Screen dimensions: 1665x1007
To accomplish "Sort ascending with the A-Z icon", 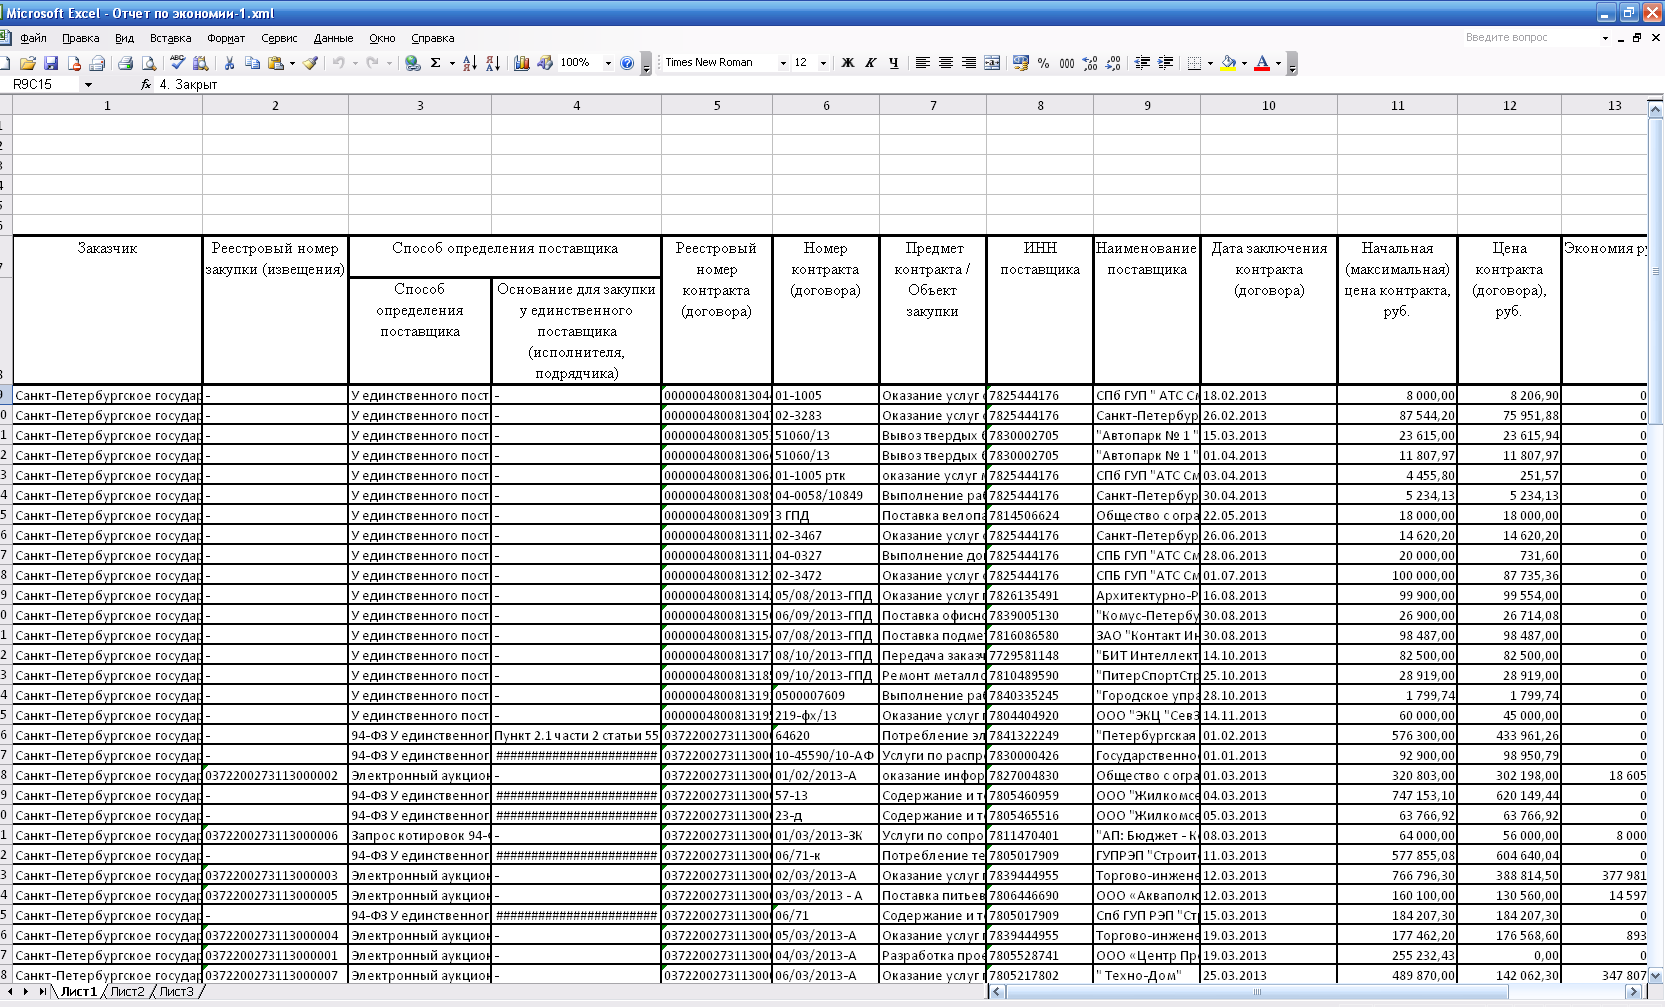I will (470, 63).
